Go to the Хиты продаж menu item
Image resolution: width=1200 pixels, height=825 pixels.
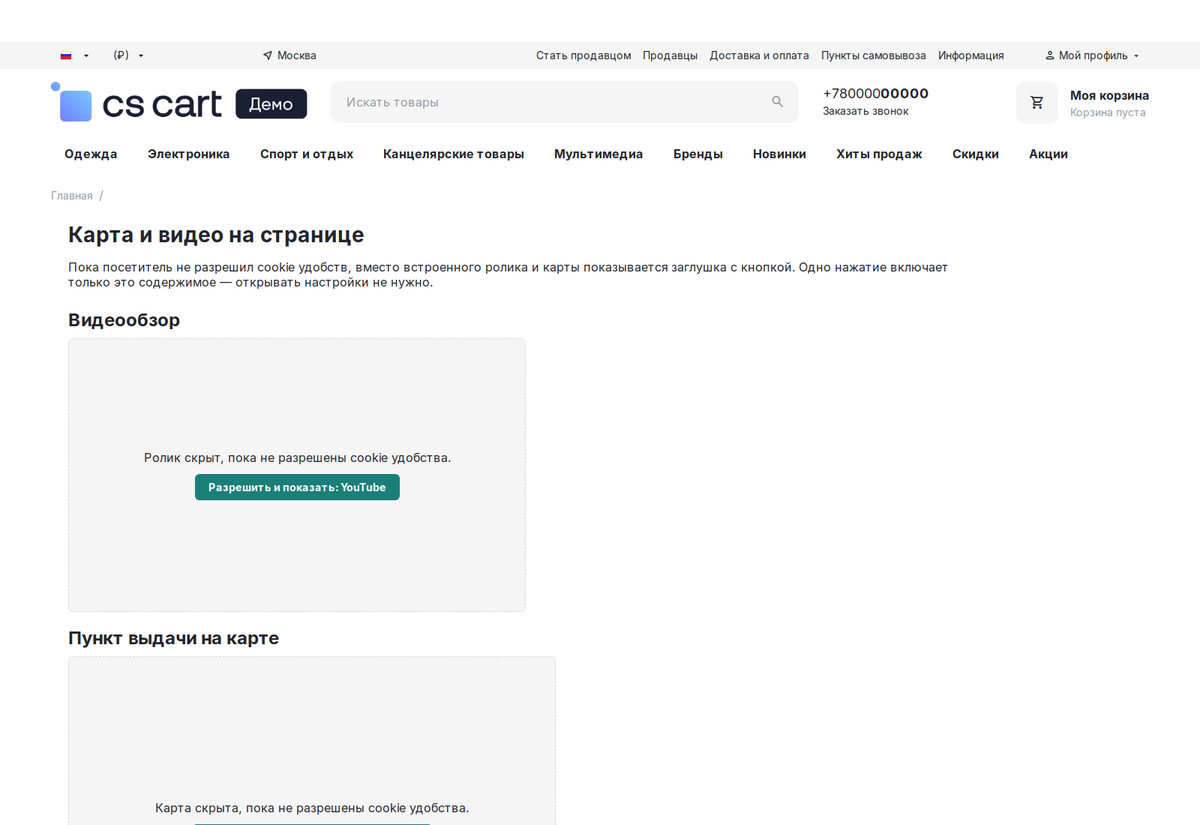coord(879,154)
